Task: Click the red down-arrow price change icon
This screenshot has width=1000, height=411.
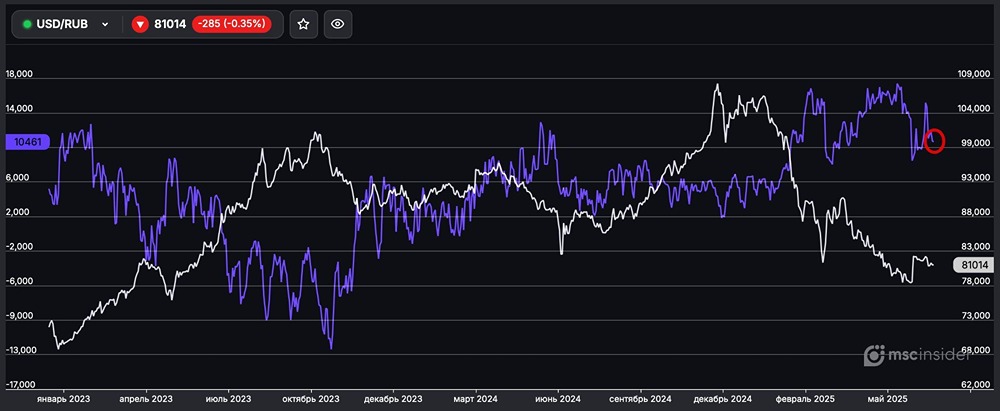Action: tap(140, 24)
